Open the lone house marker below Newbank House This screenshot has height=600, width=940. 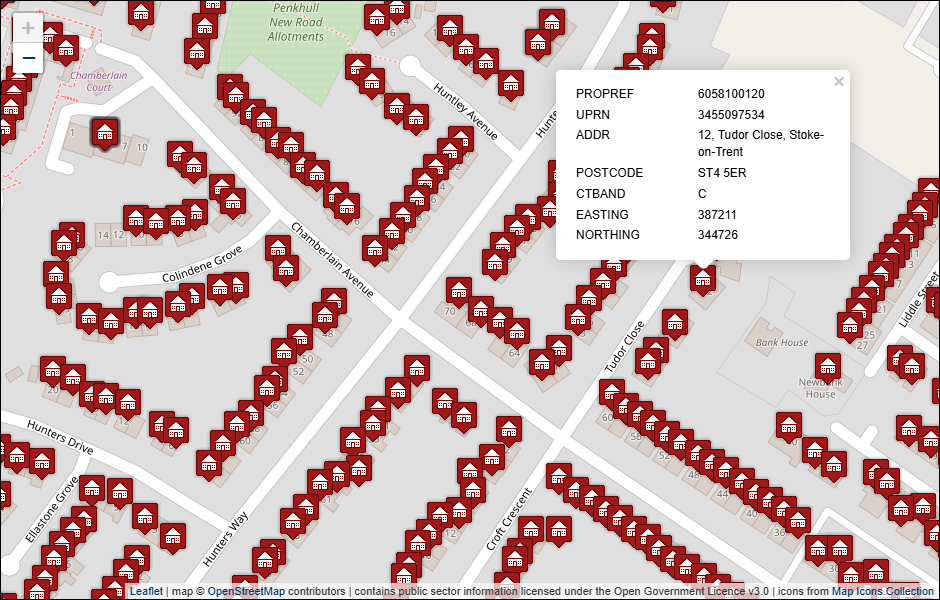(790, 425)
